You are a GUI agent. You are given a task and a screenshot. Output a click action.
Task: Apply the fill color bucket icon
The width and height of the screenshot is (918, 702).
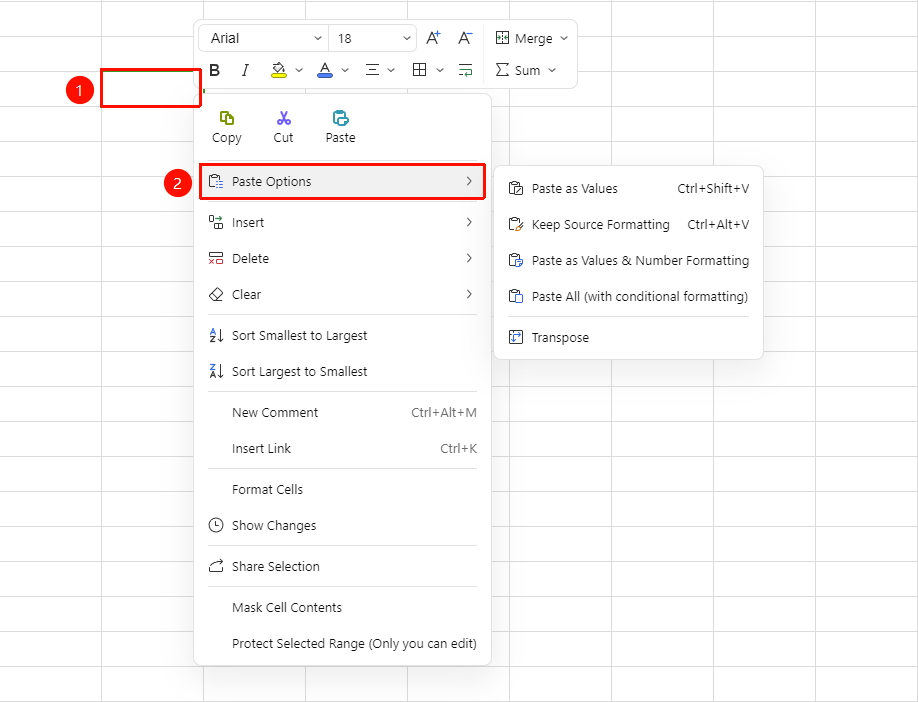tap(279, 70)
